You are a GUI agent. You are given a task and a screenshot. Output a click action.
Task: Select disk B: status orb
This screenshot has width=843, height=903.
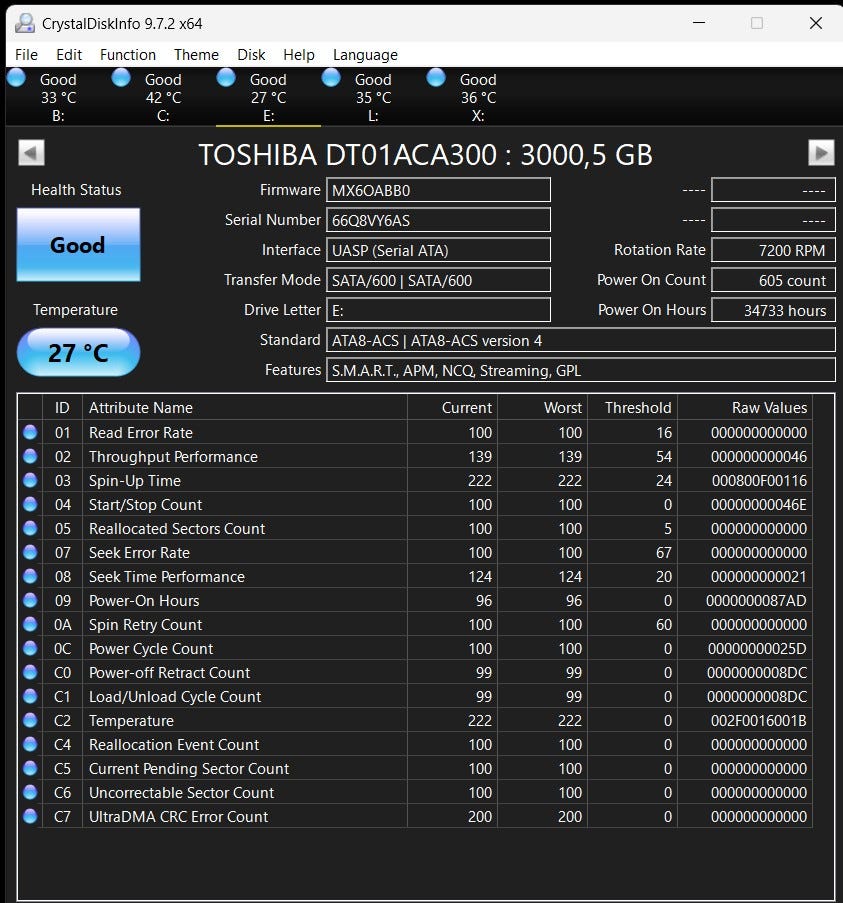pos(16,77)
